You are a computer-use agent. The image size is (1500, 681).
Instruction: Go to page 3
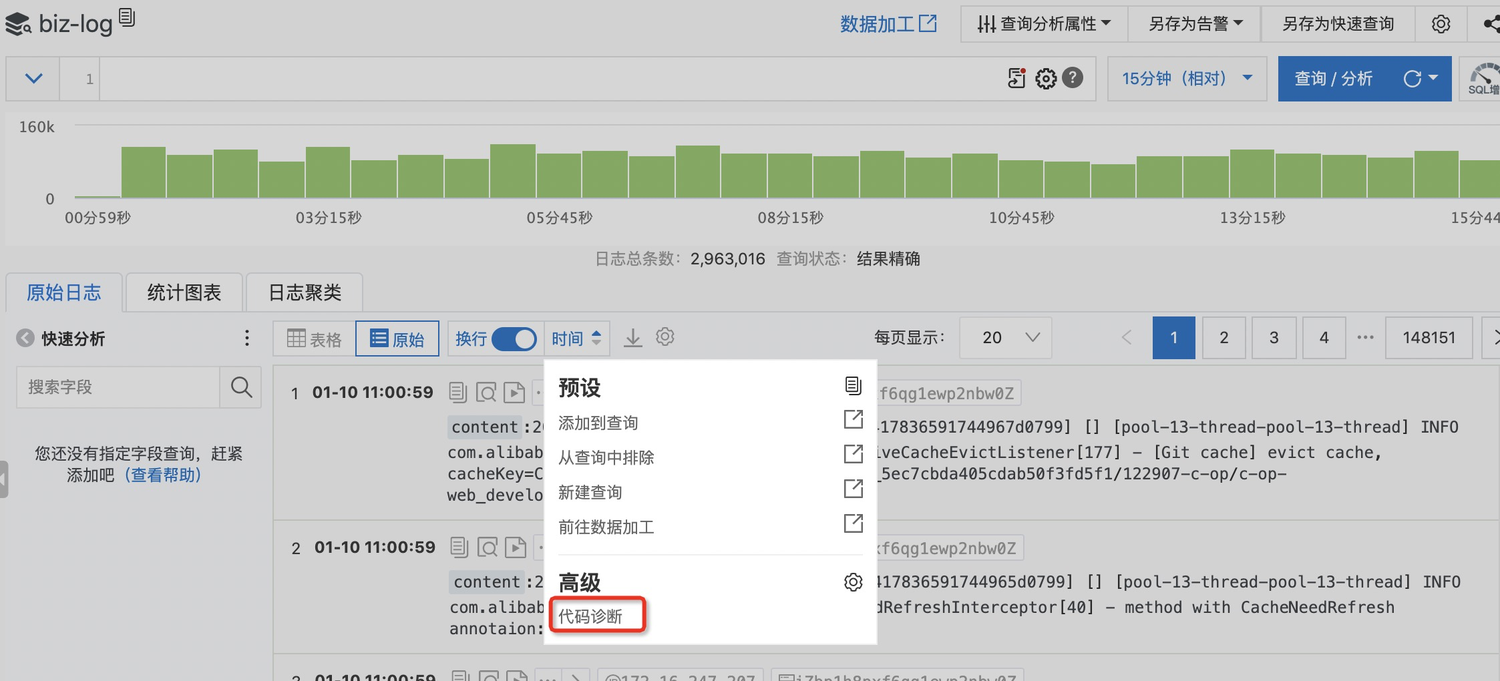(1274, 338)
